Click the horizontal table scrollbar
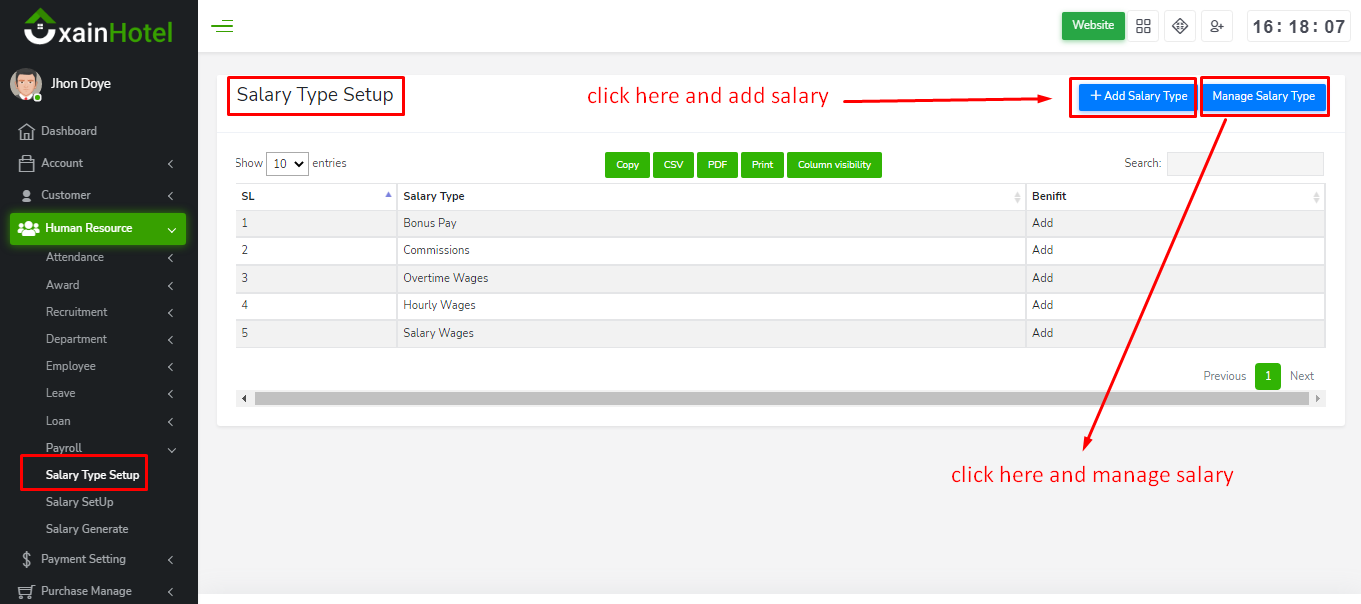The width and height of the screenshot is (1361, 604). (780, 399)
